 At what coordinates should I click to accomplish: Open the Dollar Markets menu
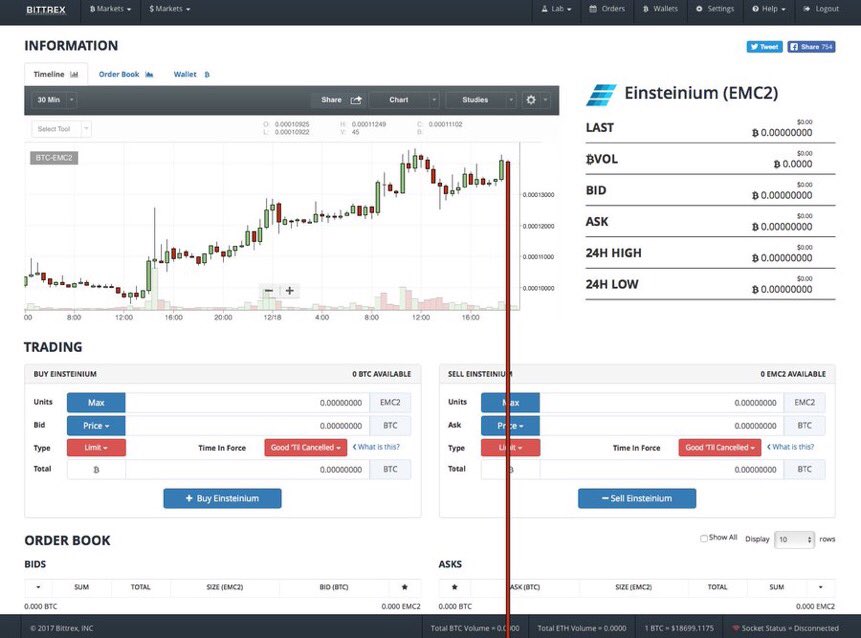(170, 9)
